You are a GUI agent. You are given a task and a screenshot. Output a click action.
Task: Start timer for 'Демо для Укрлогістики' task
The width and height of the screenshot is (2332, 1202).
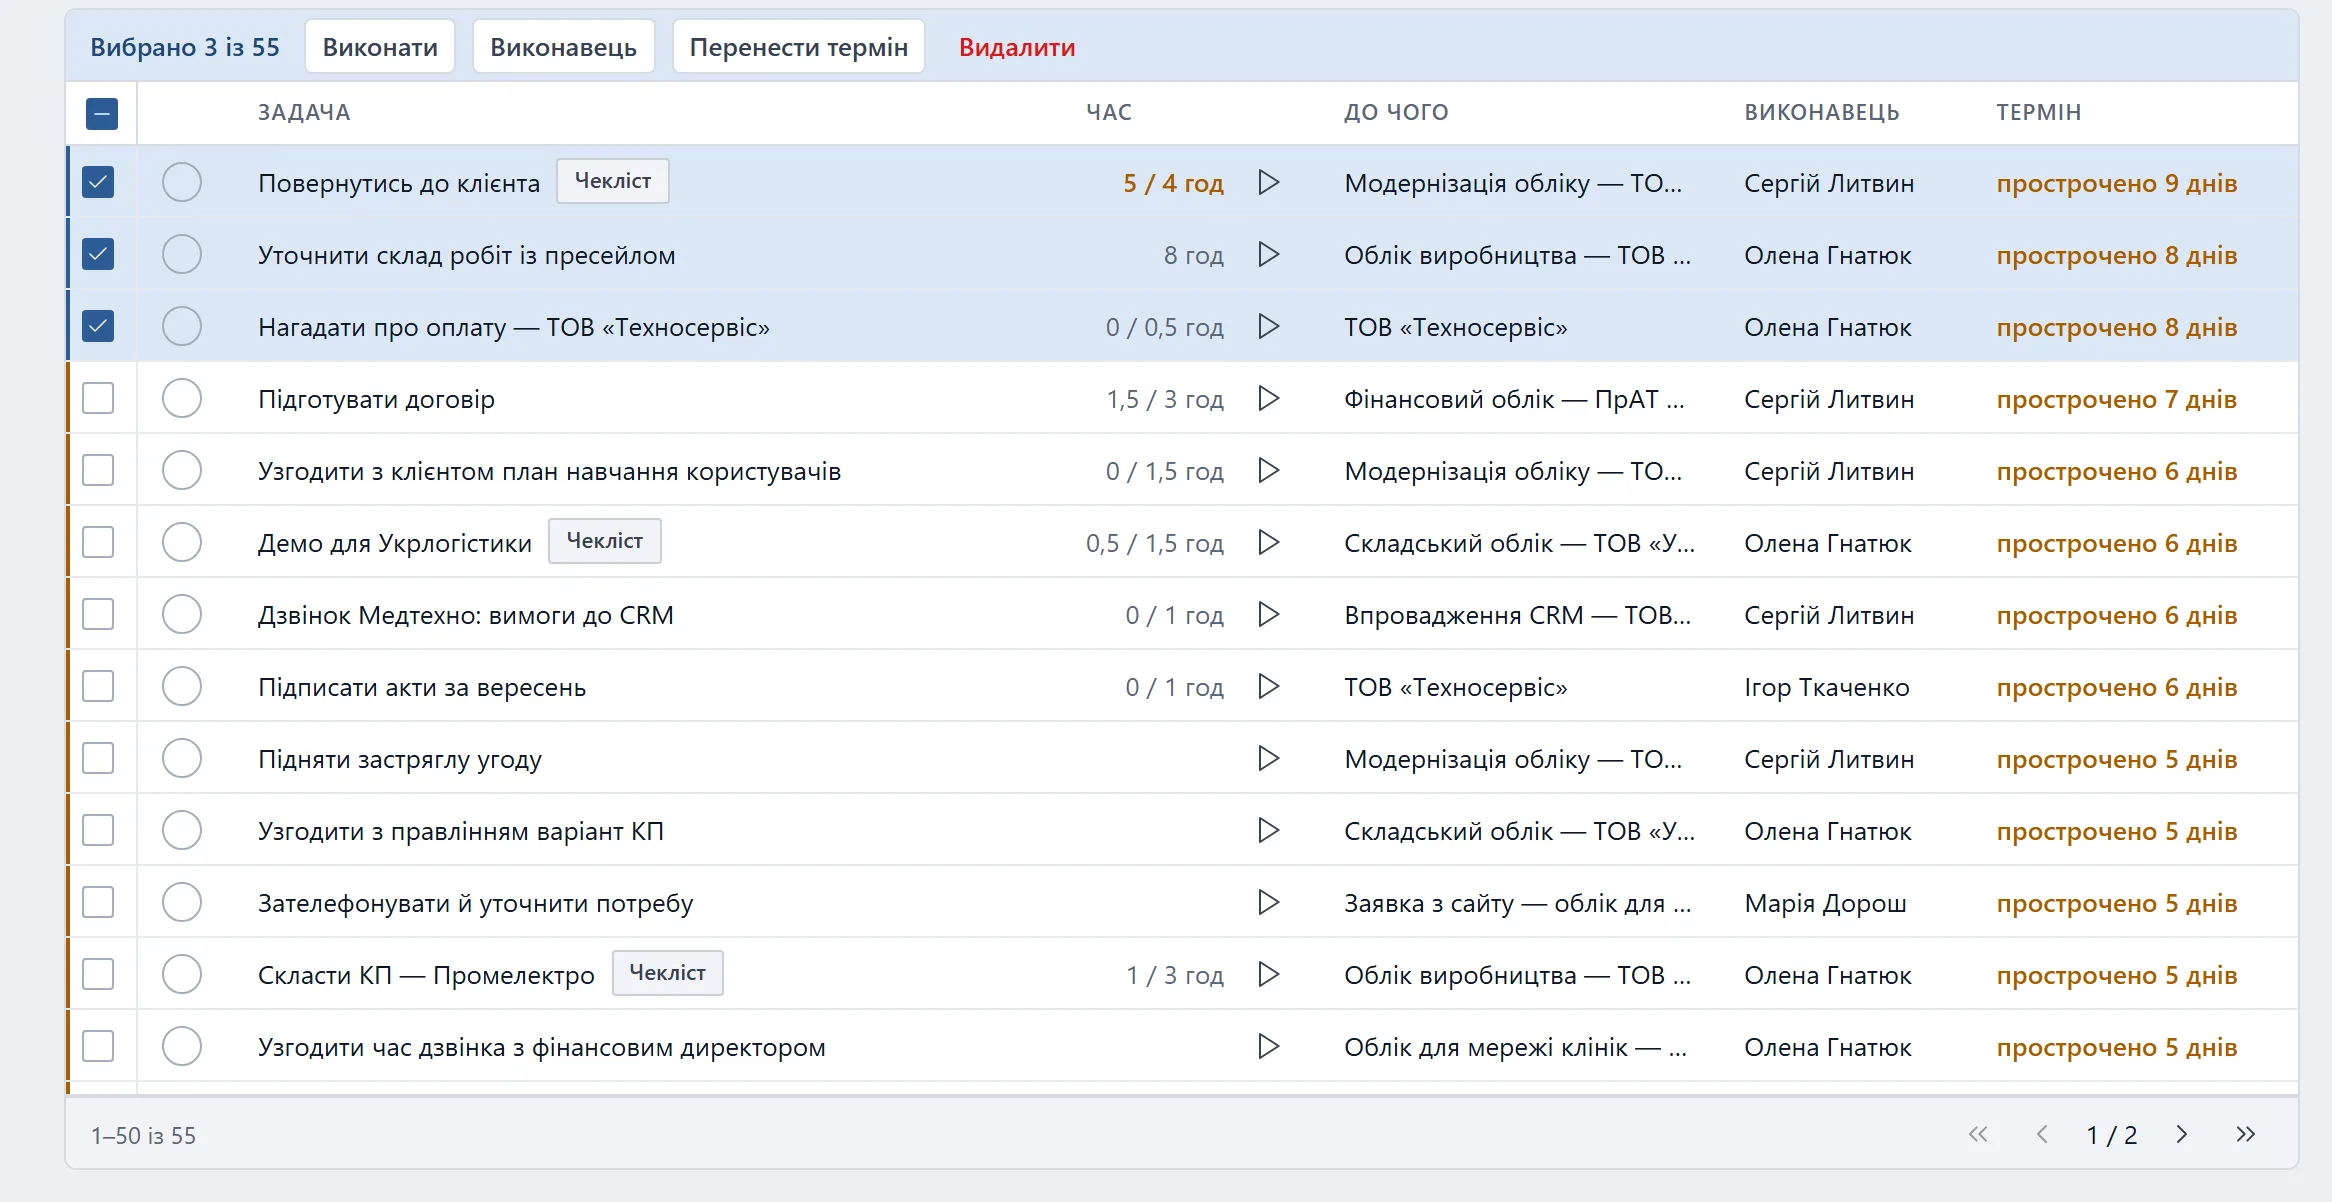coord(1268,542)
